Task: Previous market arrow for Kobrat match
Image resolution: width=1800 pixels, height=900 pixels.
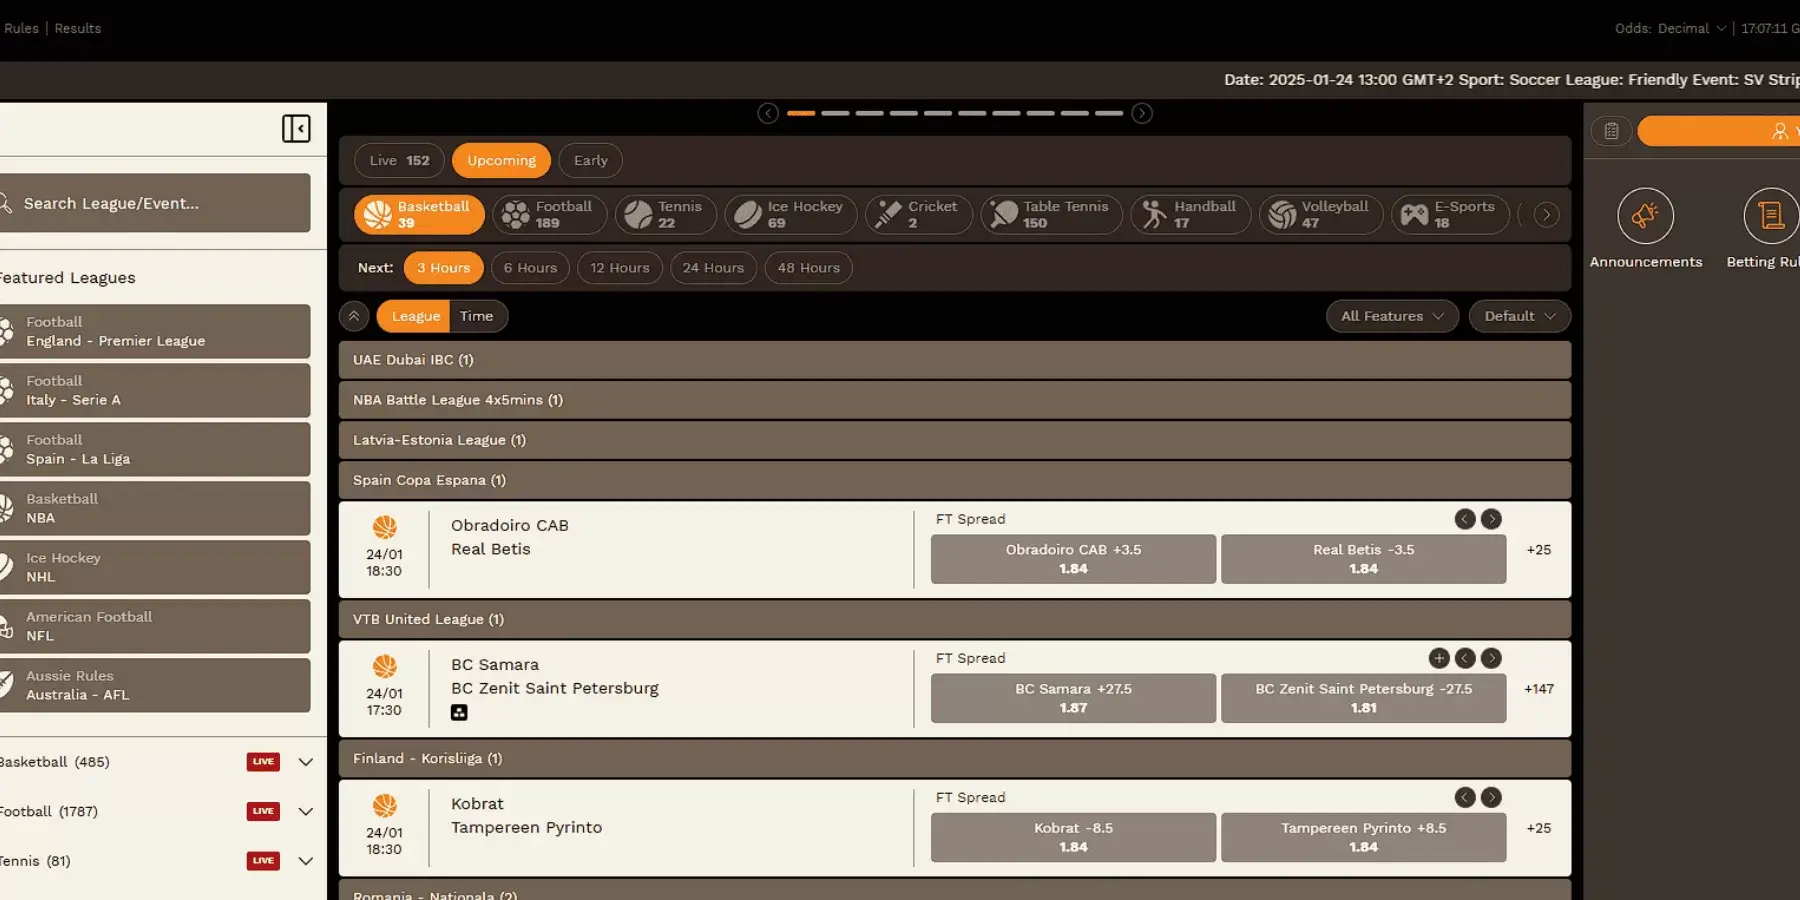Action: pos(1465,797)
